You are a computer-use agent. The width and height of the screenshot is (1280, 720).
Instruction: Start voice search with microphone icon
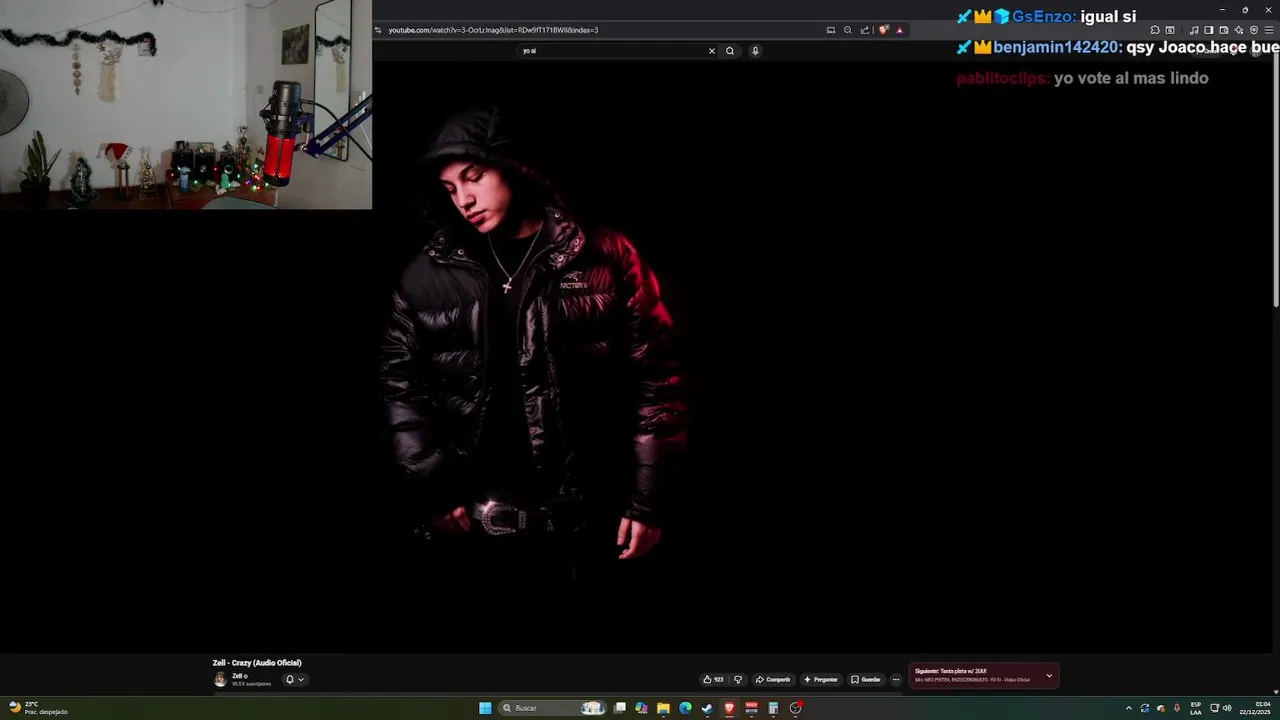coord(755,51)
